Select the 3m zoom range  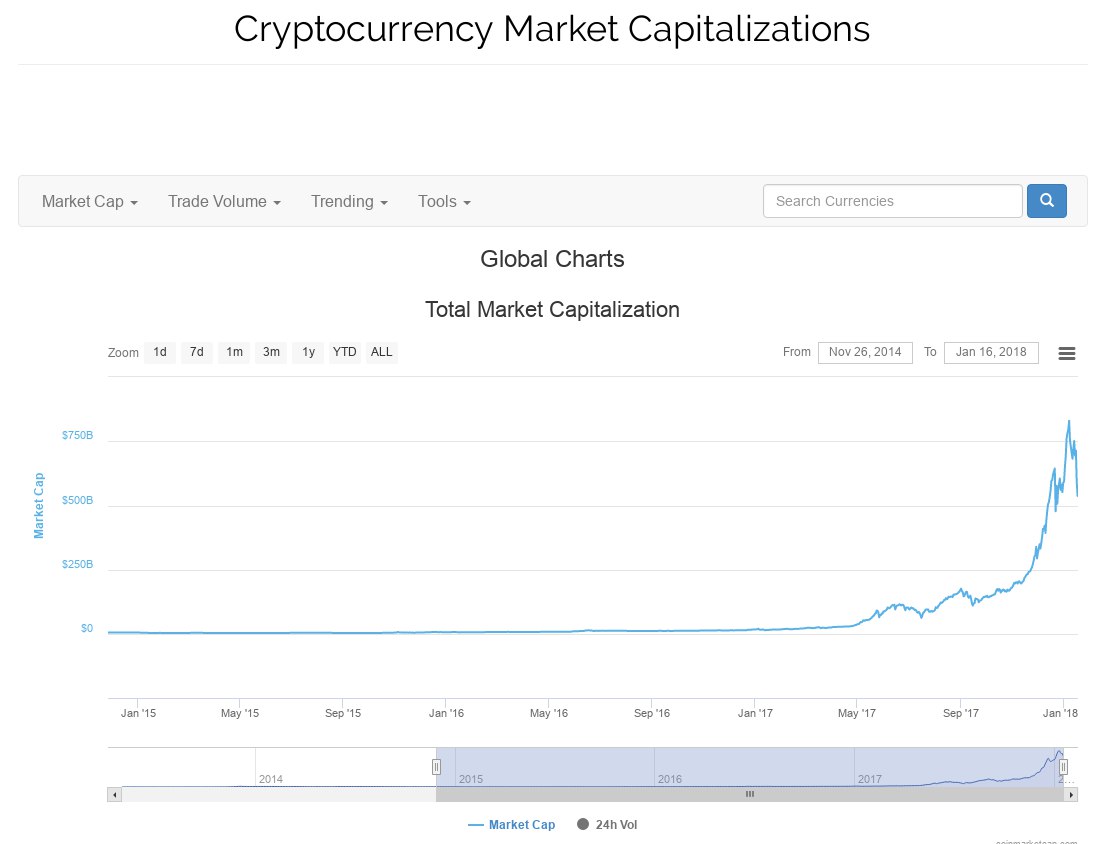coord(271,352)
